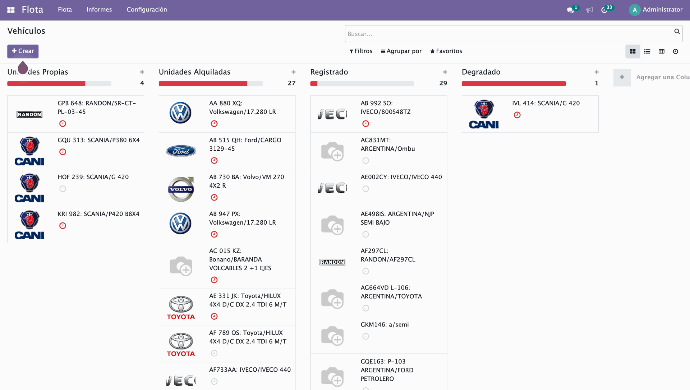The width and height of the screenshot is (690, 390).
Task: Toggle activity clock on AA 880 XQ Volkswagen card
Action: (x=214, y=124)
